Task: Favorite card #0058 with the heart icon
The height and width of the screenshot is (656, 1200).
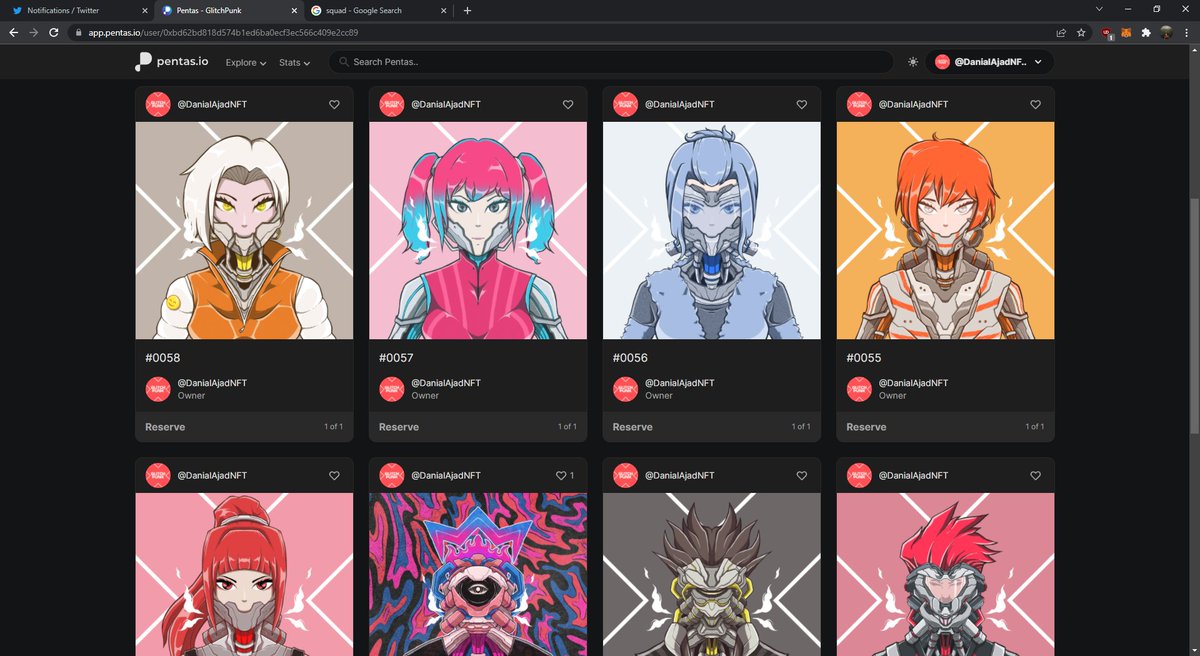Action: click(x=334, y=104)
